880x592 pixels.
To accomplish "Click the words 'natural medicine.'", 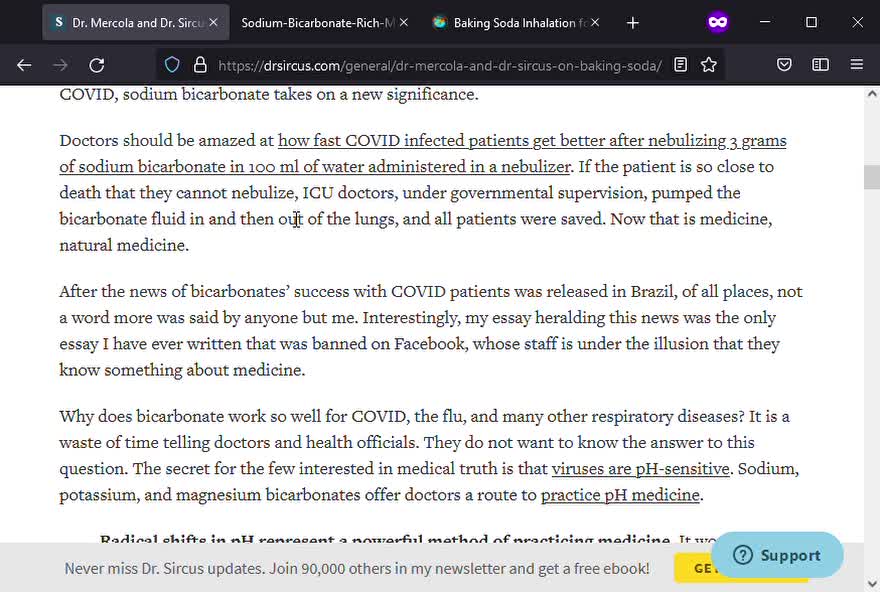I will (x=124, y=245).
